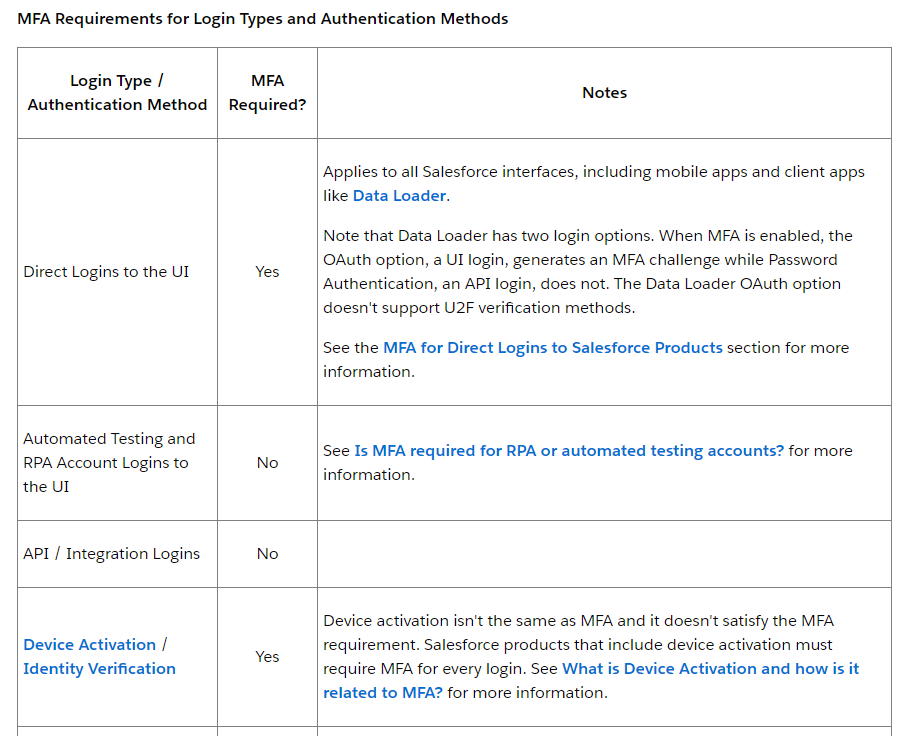The width and height of the screenshot is (903, 736).
Task: Open the Data Loader link
Action: coord(399,196)
